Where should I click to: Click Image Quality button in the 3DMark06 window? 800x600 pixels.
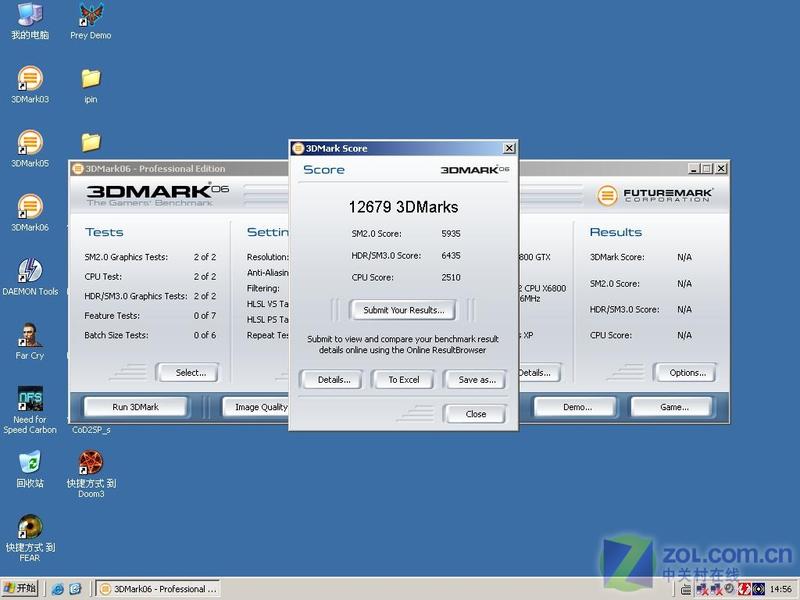(256, 407)
